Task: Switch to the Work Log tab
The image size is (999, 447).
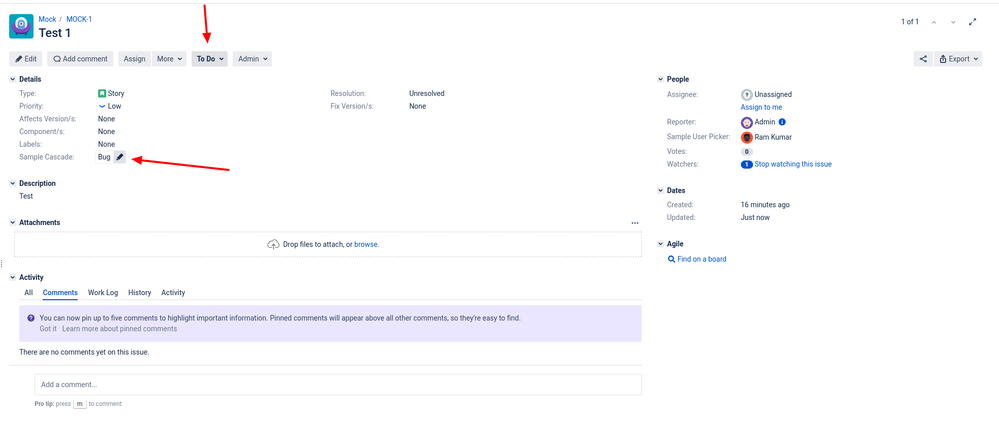Action: 103,293
